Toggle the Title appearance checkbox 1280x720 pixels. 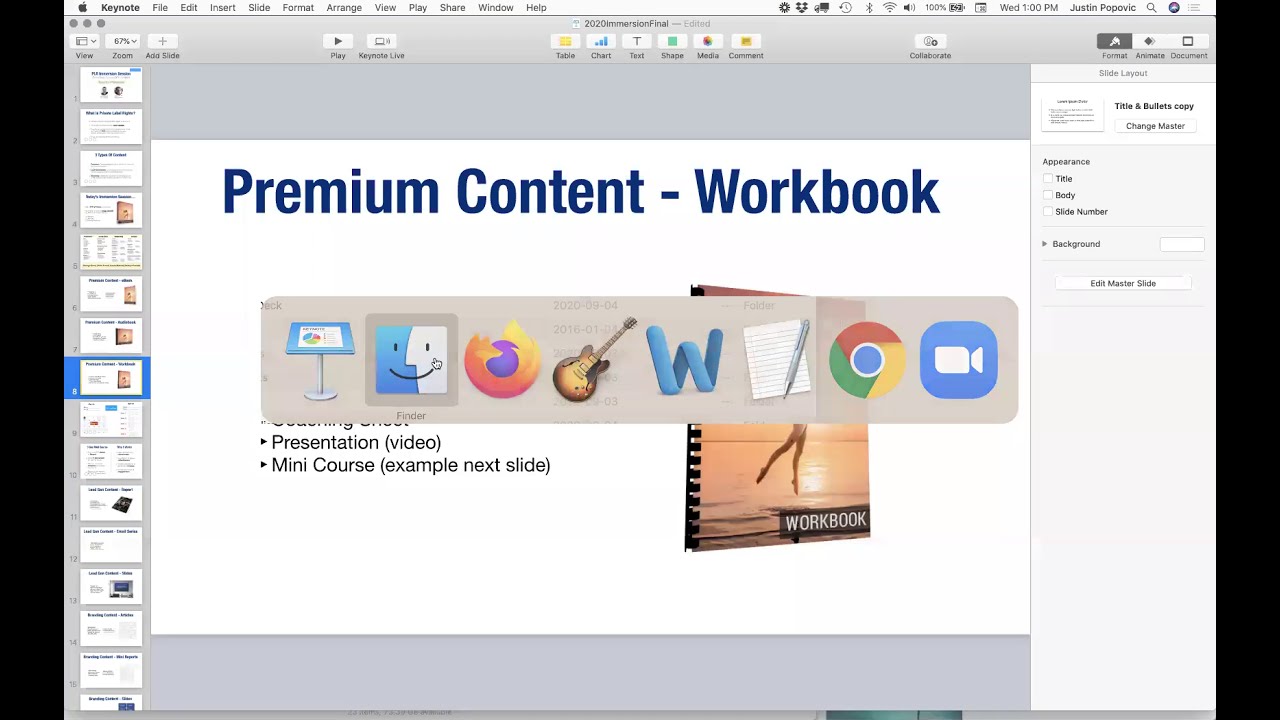coord(1048,179)
